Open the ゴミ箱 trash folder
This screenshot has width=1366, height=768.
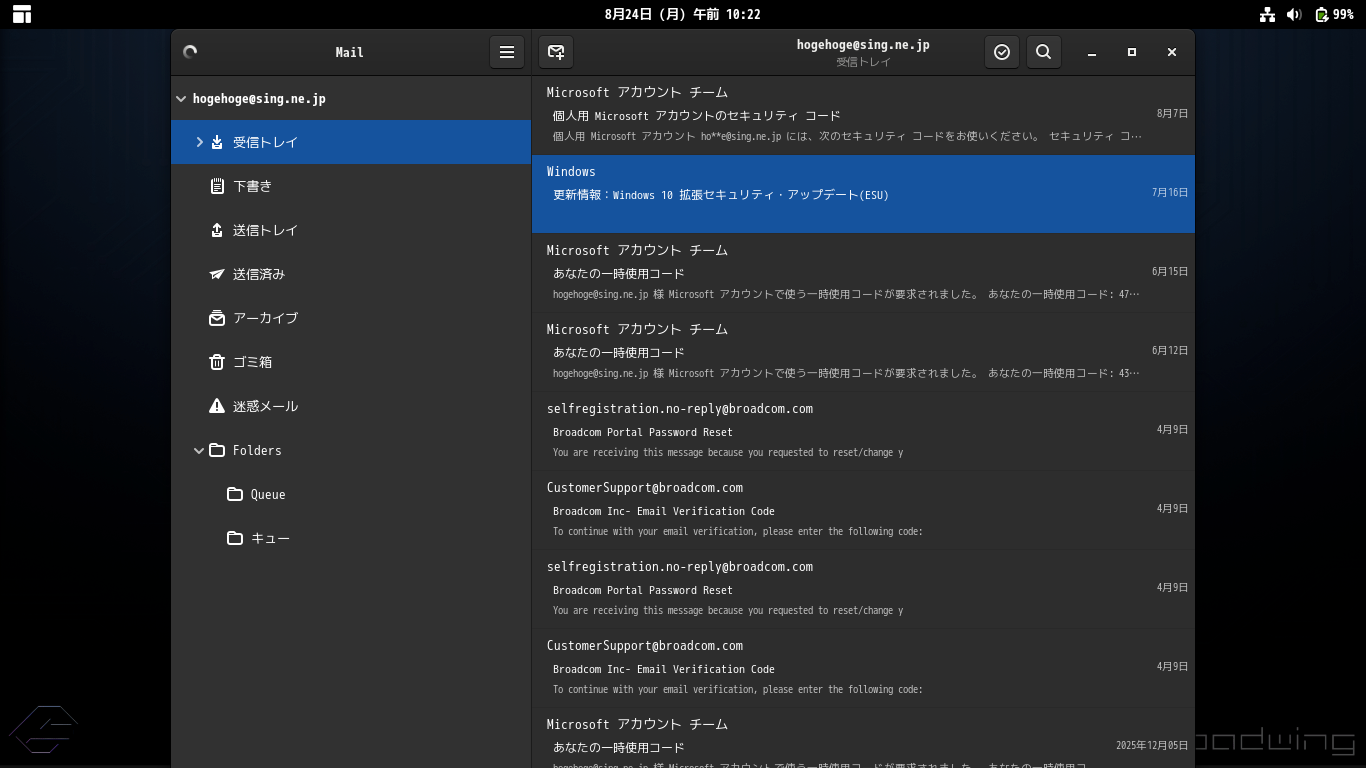click(351, 362)
